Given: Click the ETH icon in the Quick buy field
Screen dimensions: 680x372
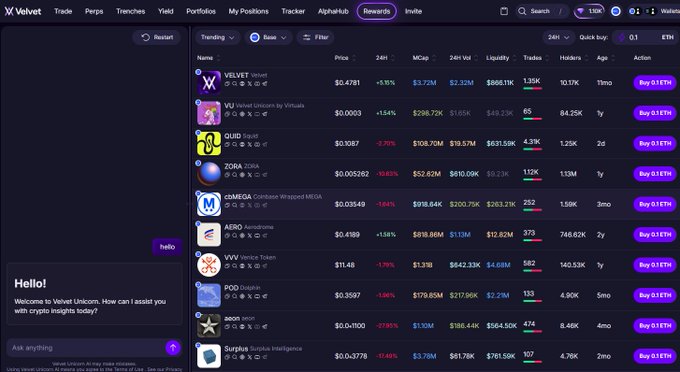Looking at the screenshot, I should [621, 37].
